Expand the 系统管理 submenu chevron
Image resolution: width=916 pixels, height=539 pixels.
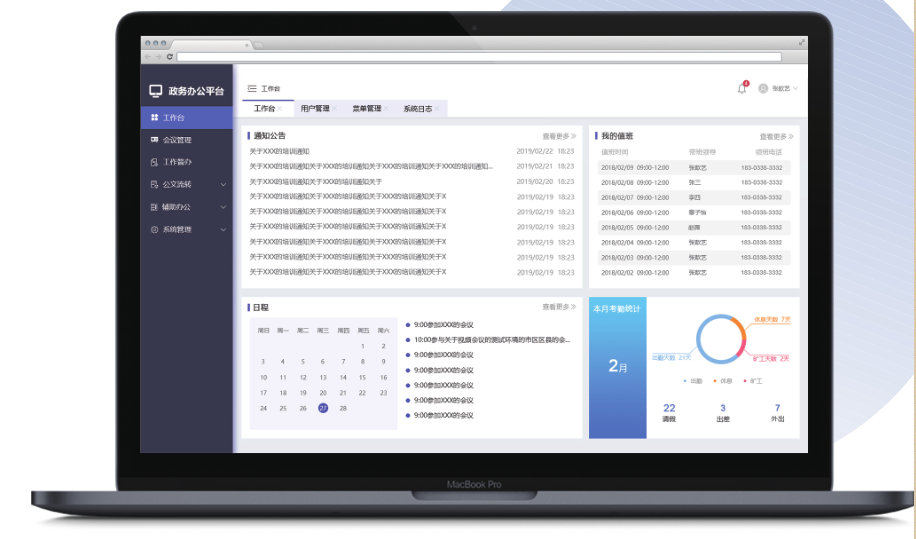tap(223, 229)
